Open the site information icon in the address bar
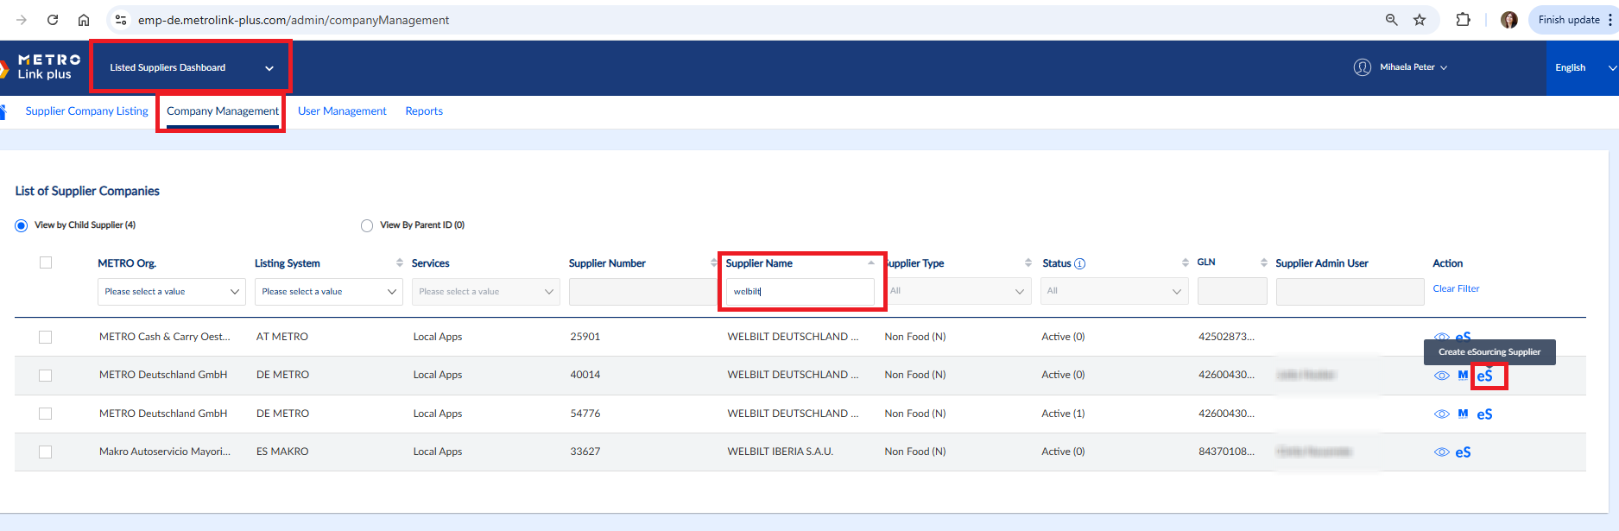Image resolution: width=1619 pixels, height=531 pixels. point(120,20)
